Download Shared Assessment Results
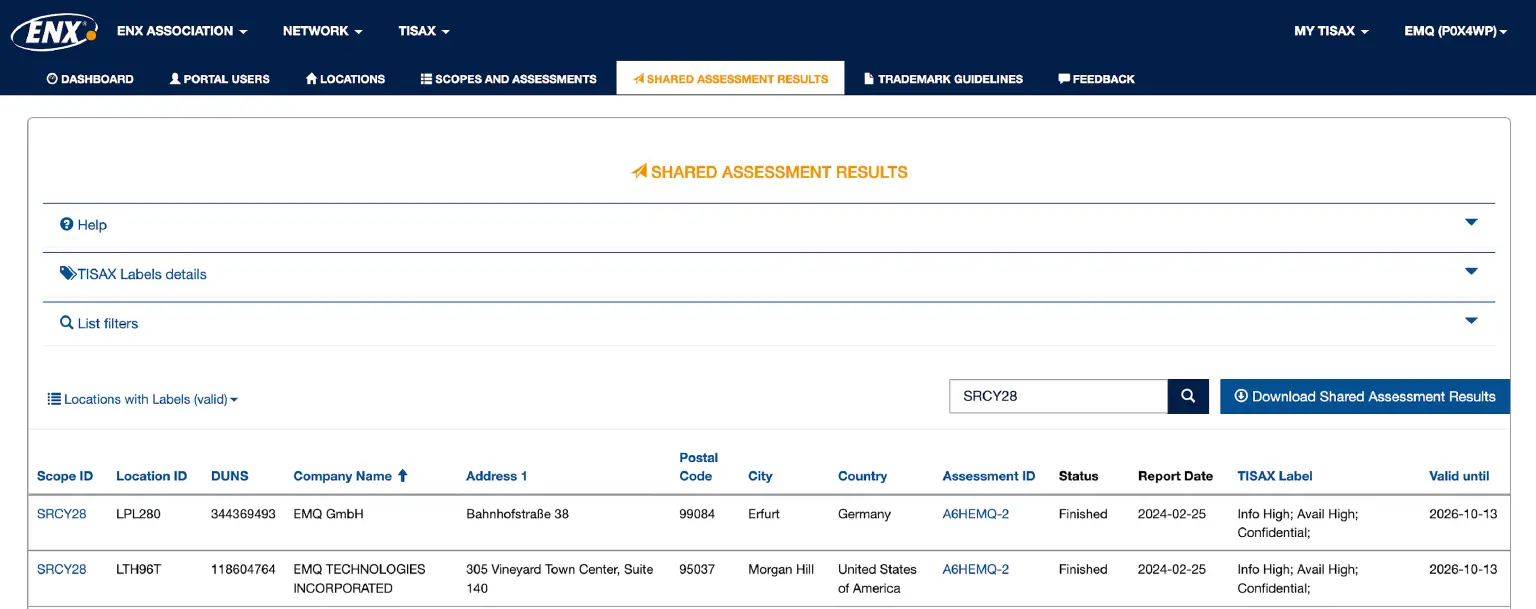Image resolution: width=1536 pixels, height=609 pixels. pyautogui.click(x=1364, y=396)
